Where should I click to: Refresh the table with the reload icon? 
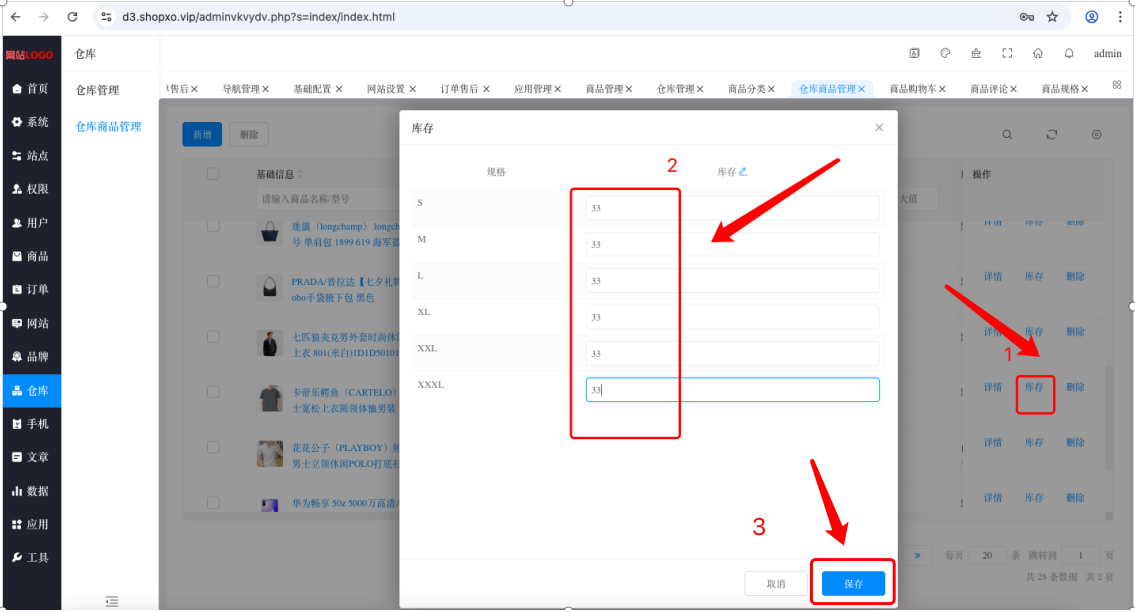coord(1052,135)
